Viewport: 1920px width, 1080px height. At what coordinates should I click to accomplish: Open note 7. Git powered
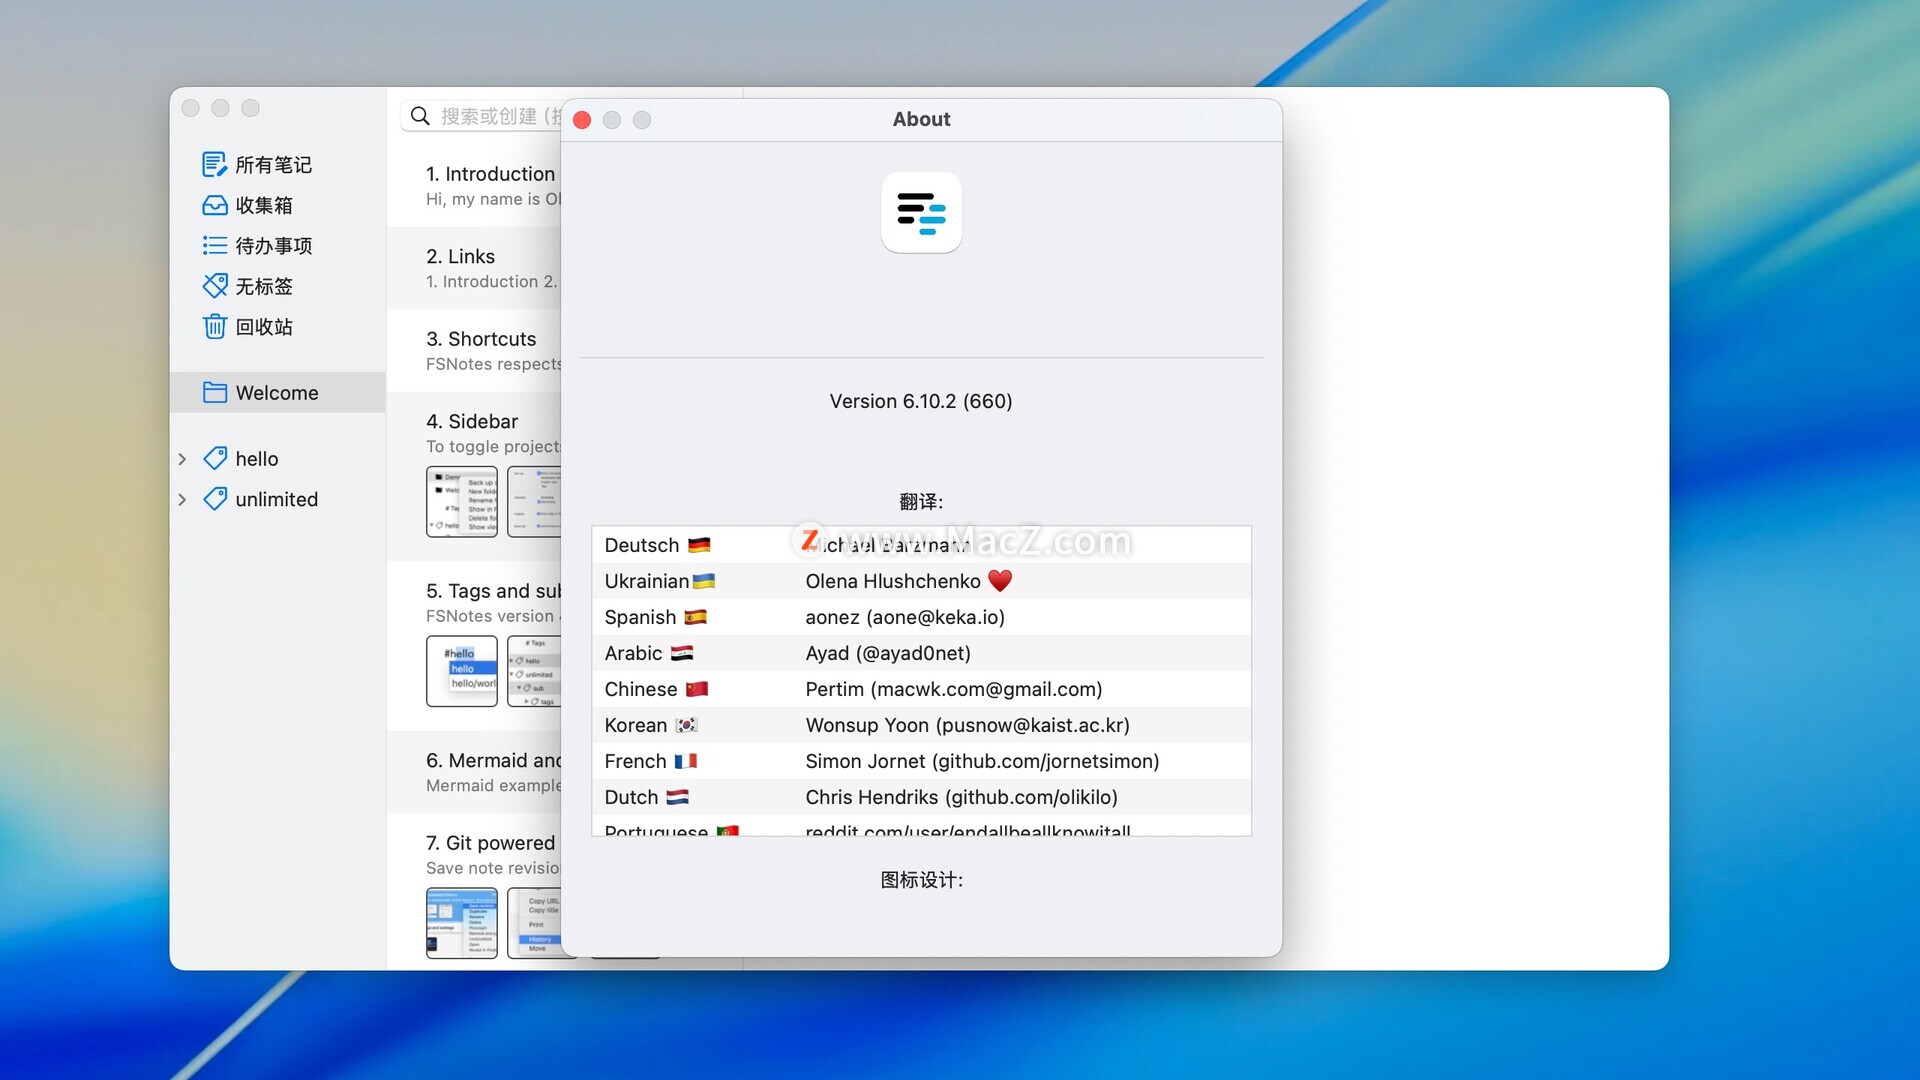[x=474, y=892]
